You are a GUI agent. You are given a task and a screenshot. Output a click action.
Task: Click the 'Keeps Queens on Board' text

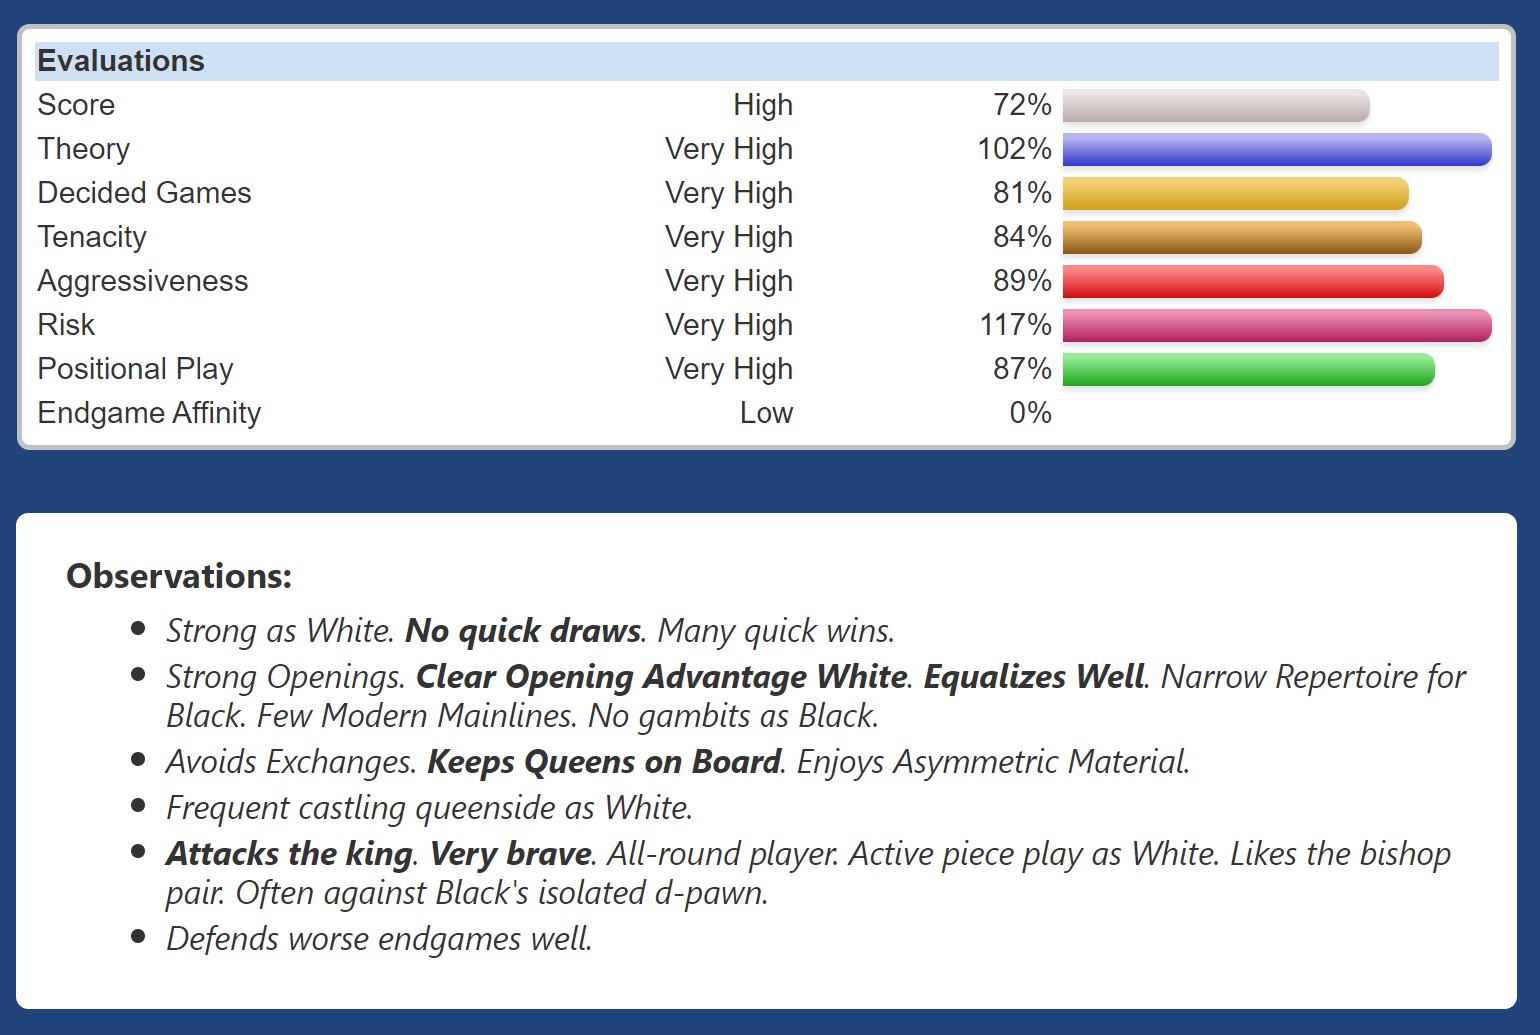pyautogui.click(x=604, y=762)
